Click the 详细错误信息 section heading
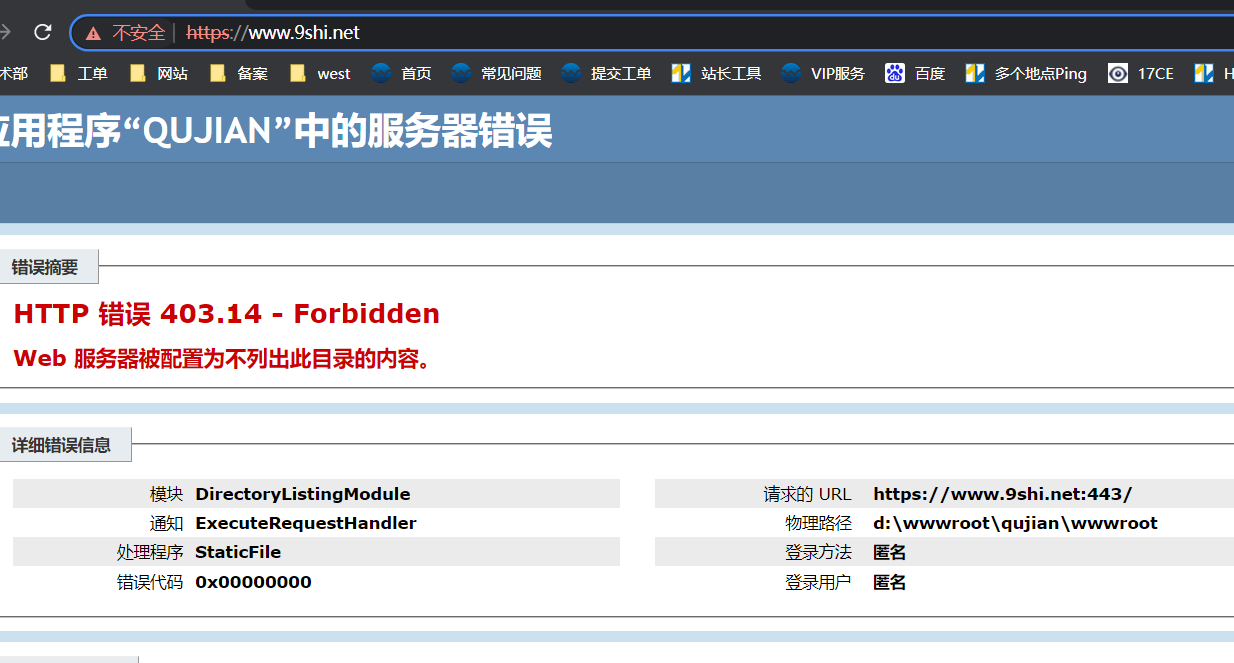Screen dimensions: 1234x663 coord(61,445)
